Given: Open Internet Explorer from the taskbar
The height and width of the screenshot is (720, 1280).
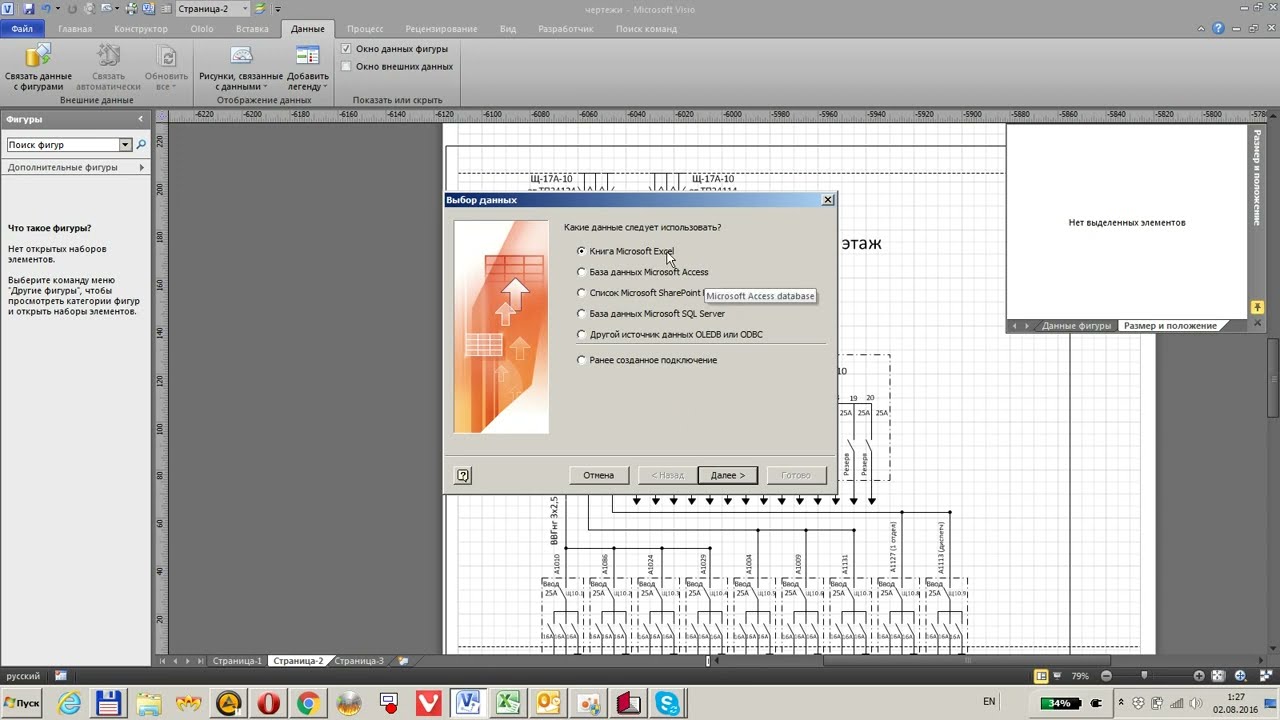Looking at the screenshot, I should coord(69,703).
